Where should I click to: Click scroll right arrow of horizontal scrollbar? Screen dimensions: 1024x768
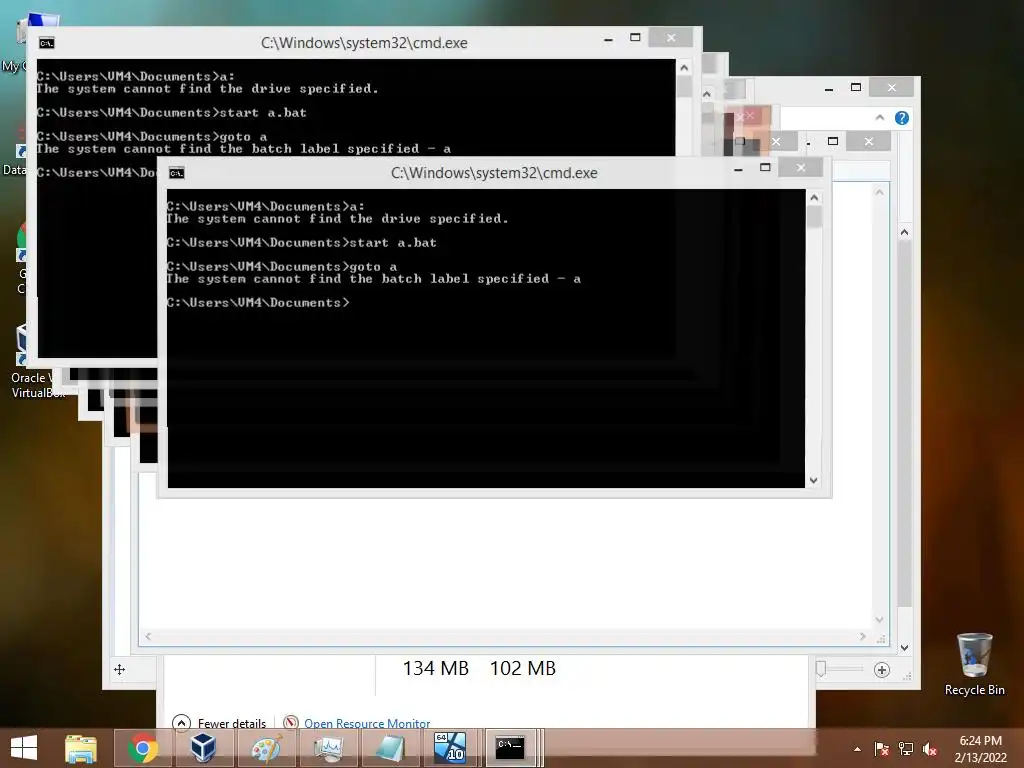tap(863, 637)
